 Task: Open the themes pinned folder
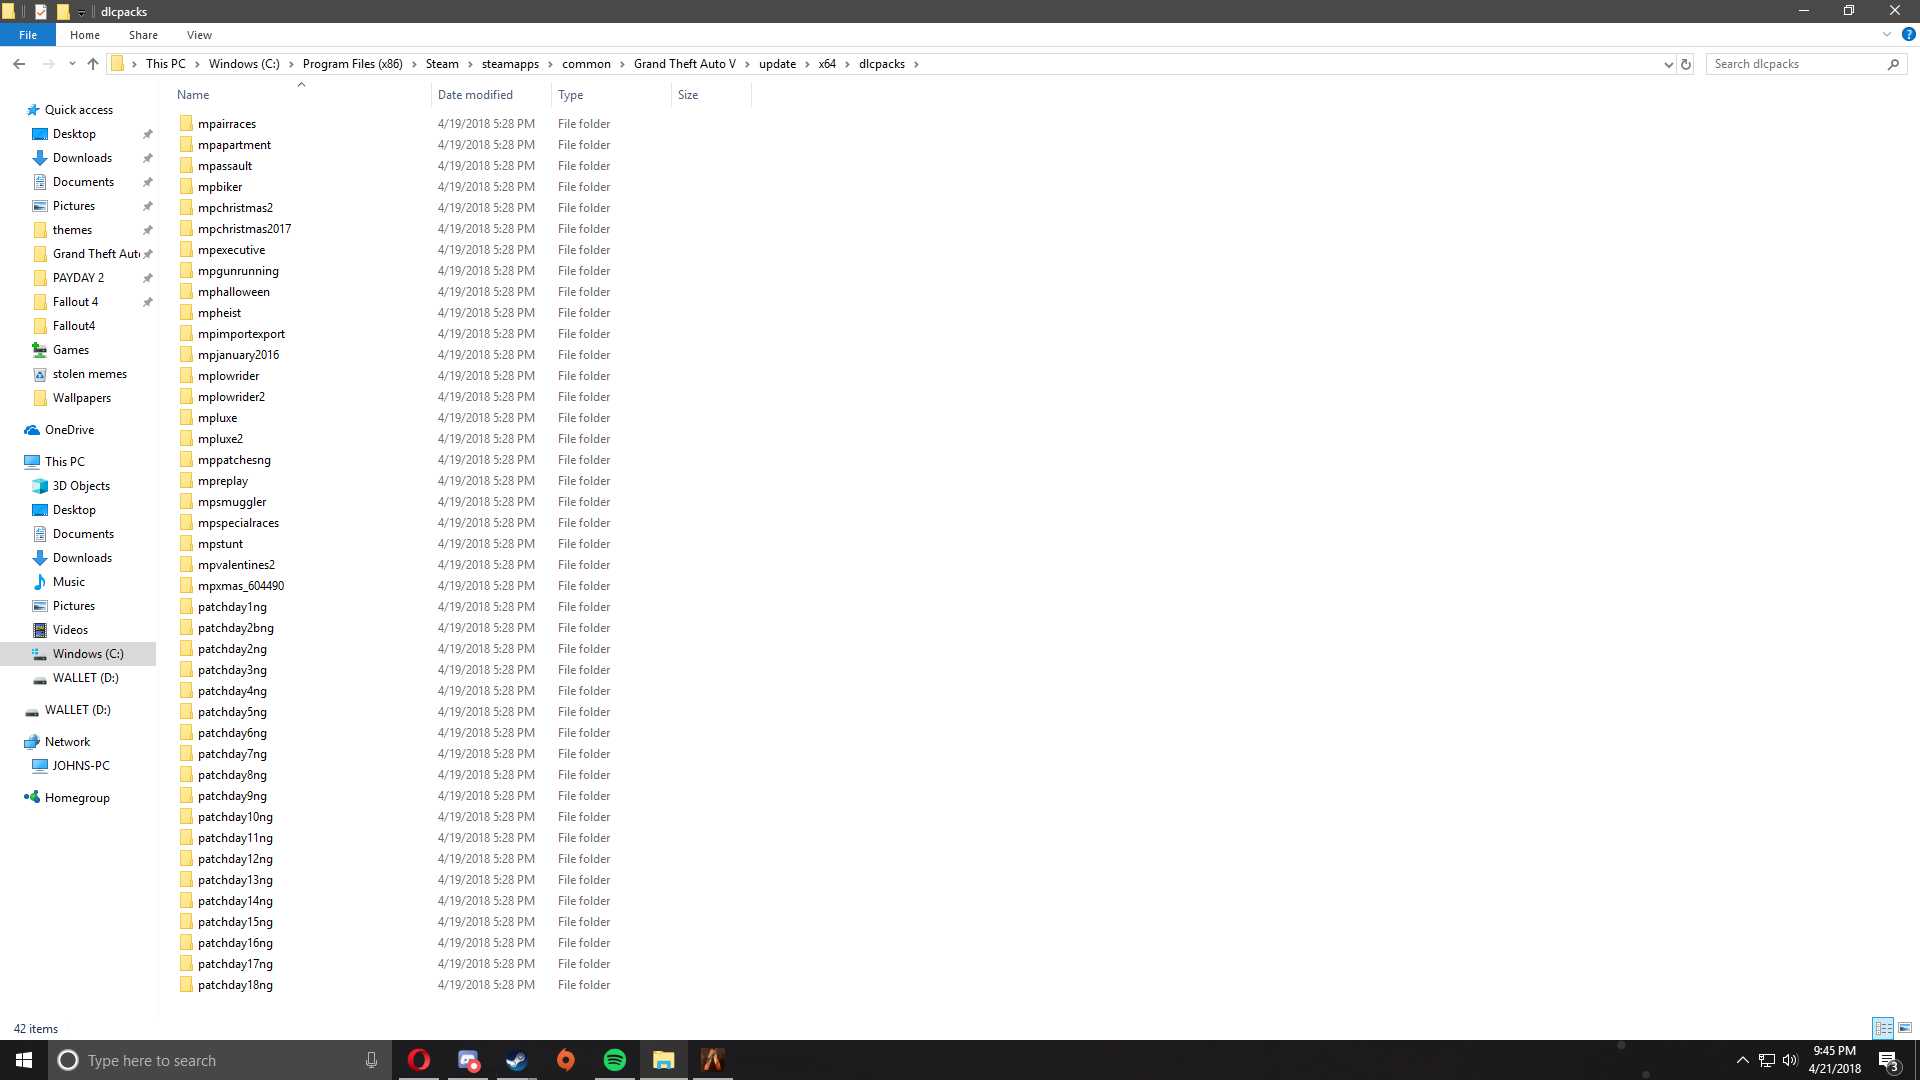(72, 230)
